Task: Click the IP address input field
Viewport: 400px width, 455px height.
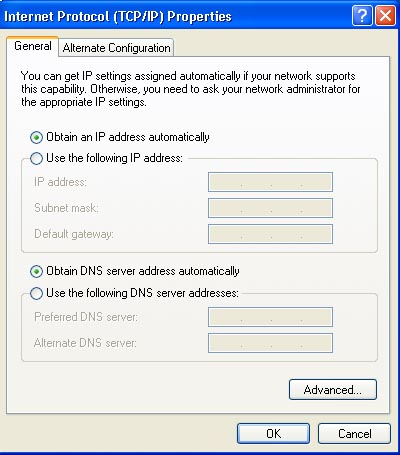Action: click(270, 182)
